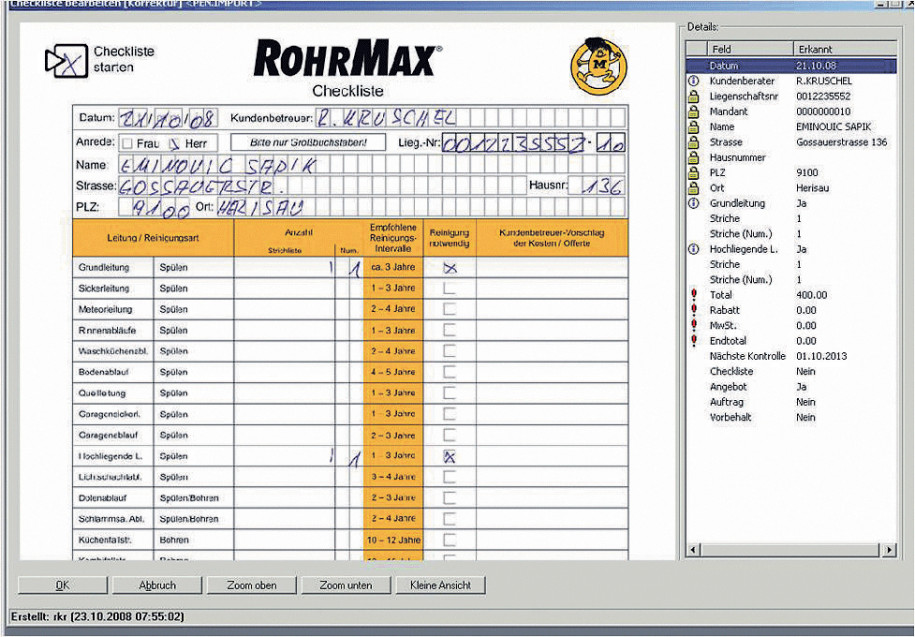Click the Details scrollbar left arrow

coord(693,550)
